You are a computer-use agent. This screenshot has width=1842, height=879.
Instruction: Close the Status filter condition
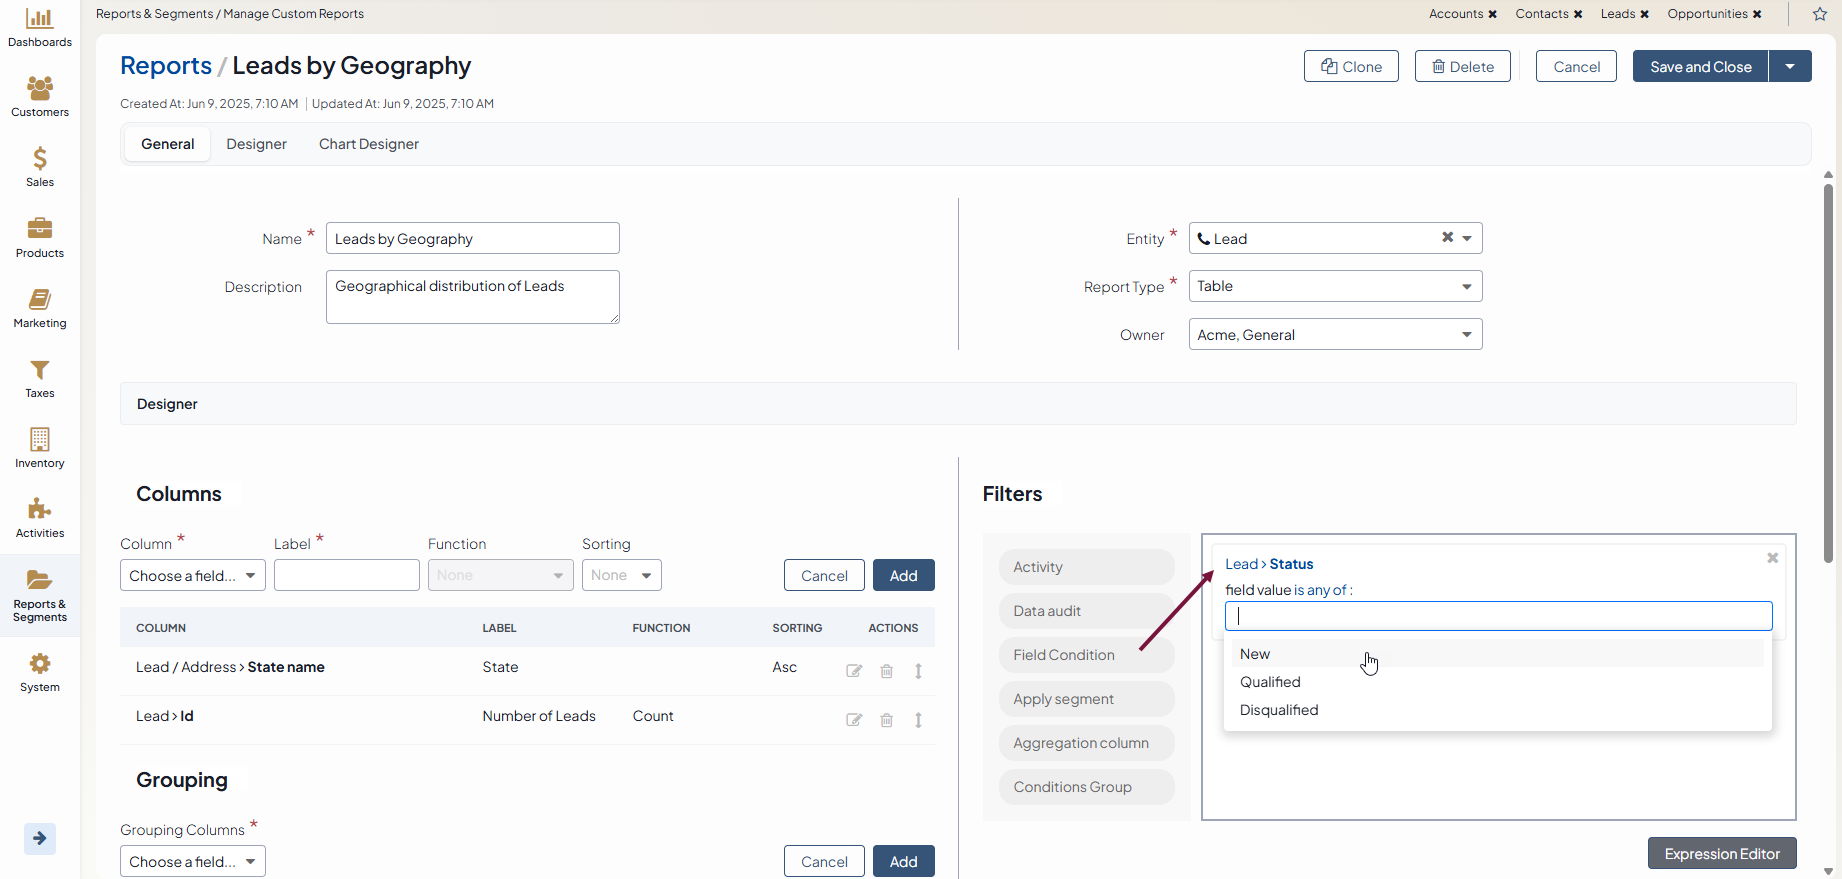click(1772, 558)
